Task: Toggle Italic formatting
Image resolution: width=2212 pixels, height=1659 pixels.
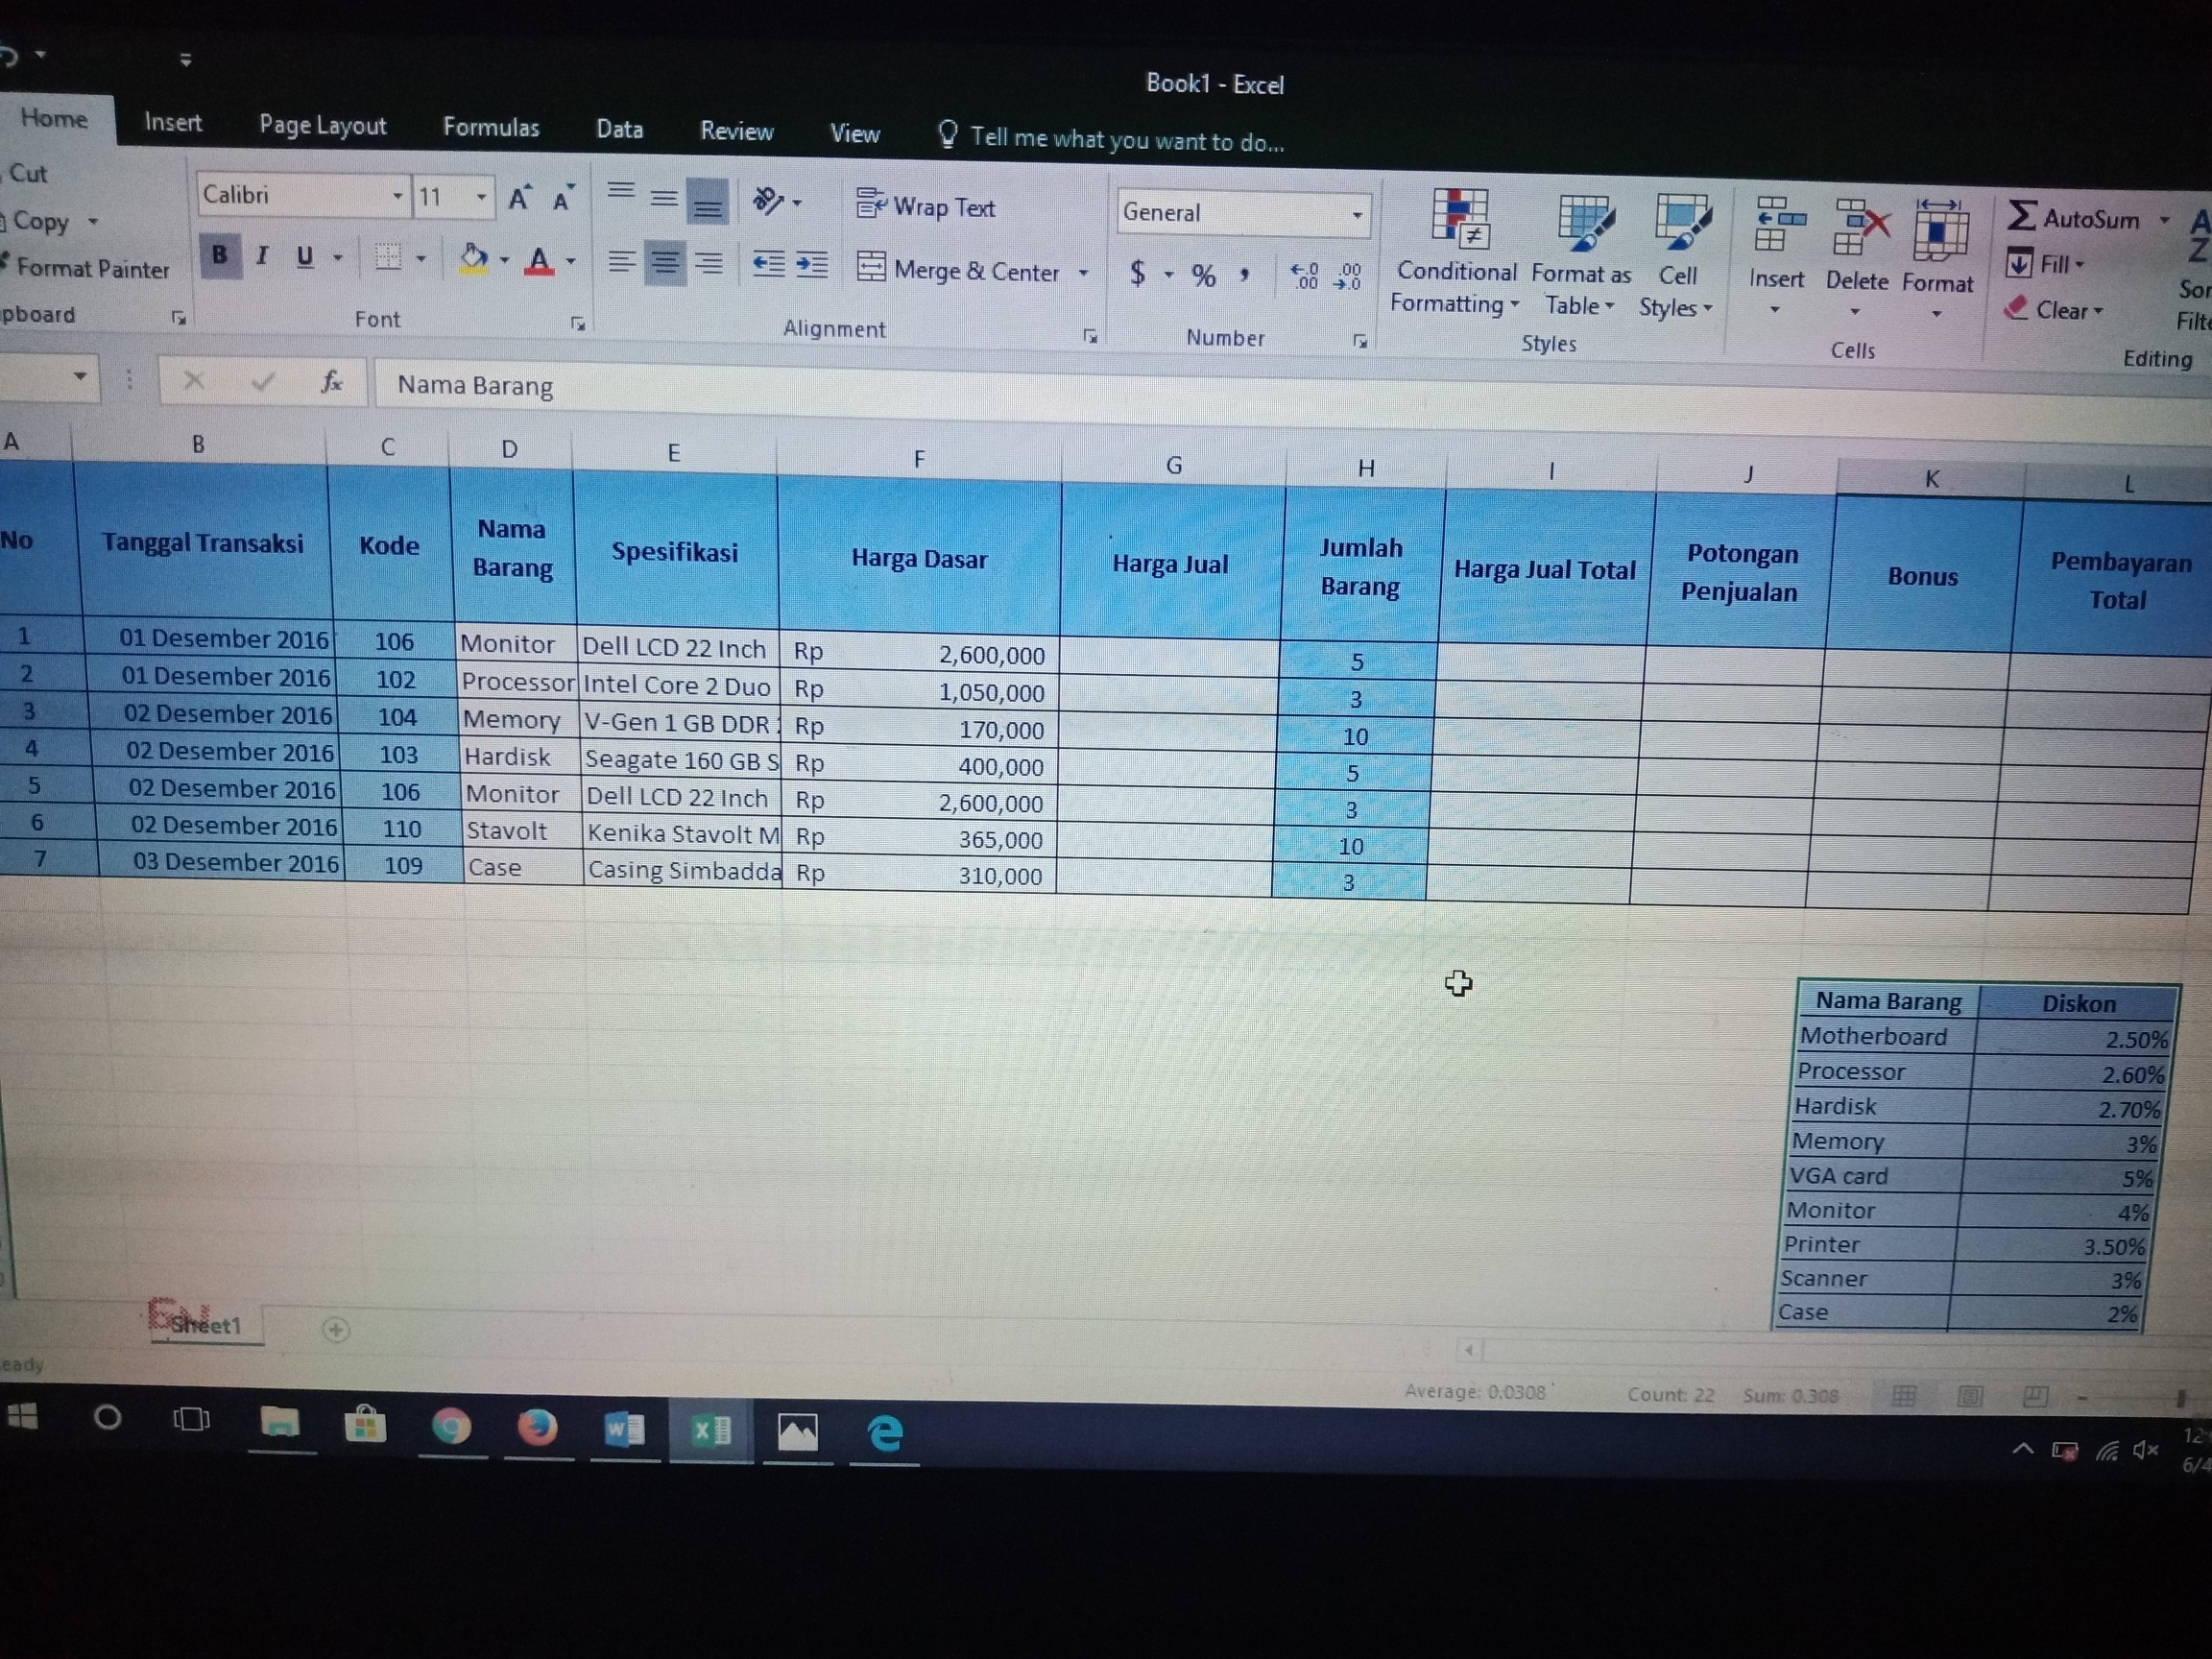Action: coord(262,257)
